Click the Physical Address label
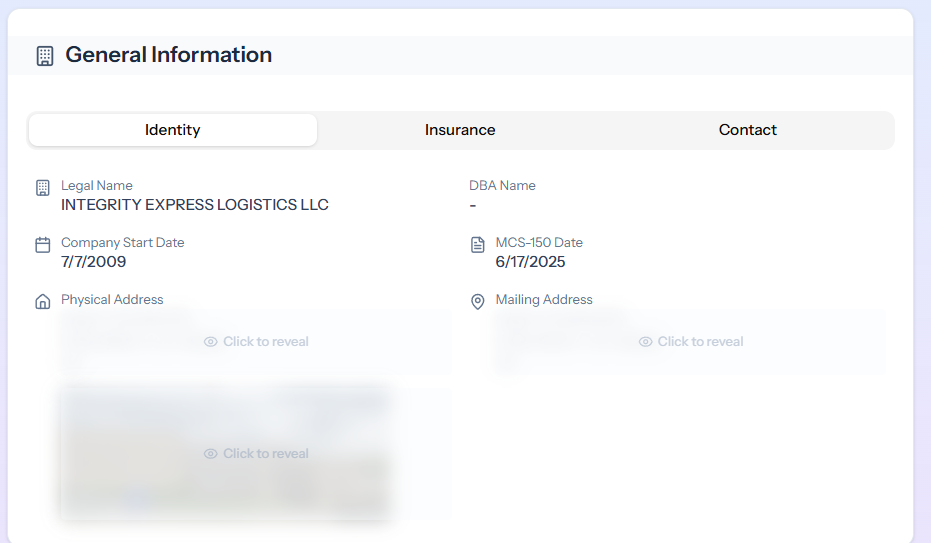The width and height of the screenshot is (931, 543). pos(112,300)
